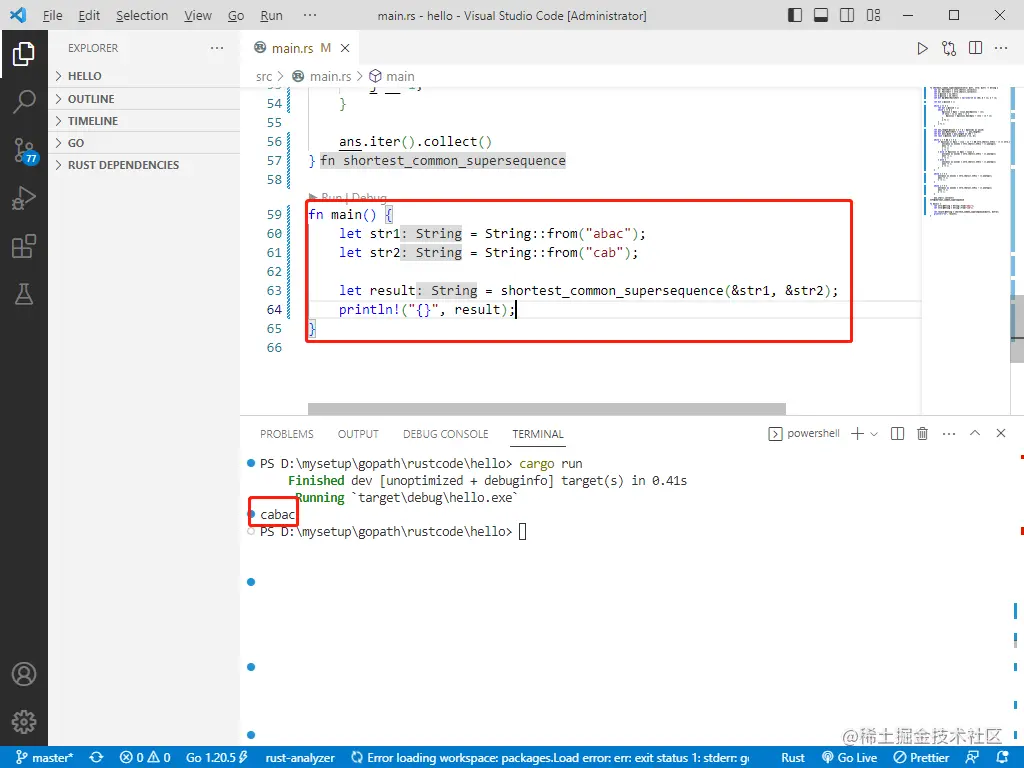The image size is (1024, 768).
Task: Switch to the PROBLEMS tab
Action: tap(287, 434)
